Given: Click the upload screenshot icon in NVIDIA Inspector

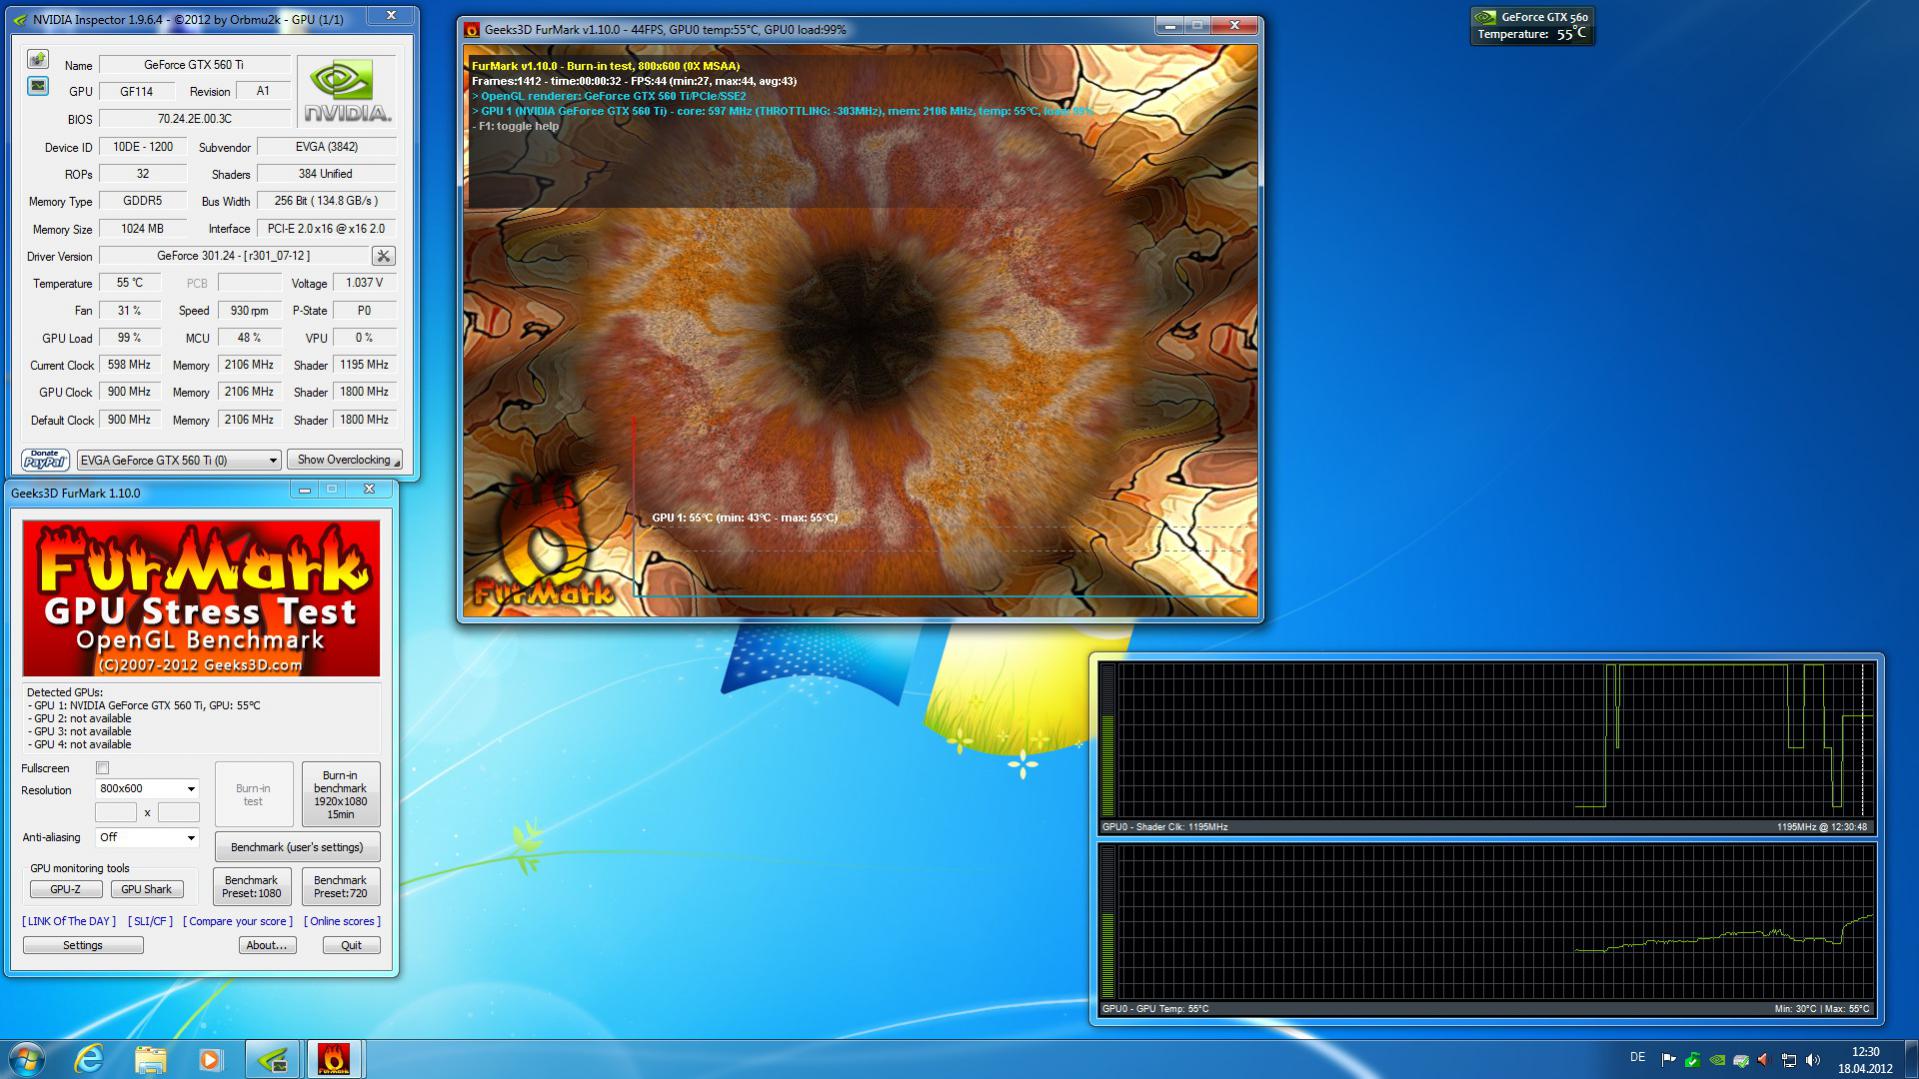Looking at the screenshot, I should pos(37,60).
